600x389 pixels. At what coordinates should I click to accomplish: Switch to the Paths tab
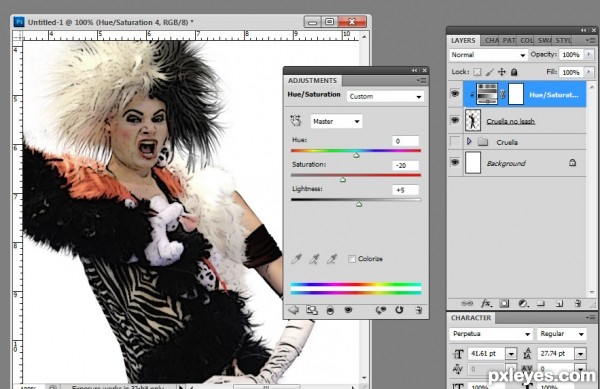509,40
